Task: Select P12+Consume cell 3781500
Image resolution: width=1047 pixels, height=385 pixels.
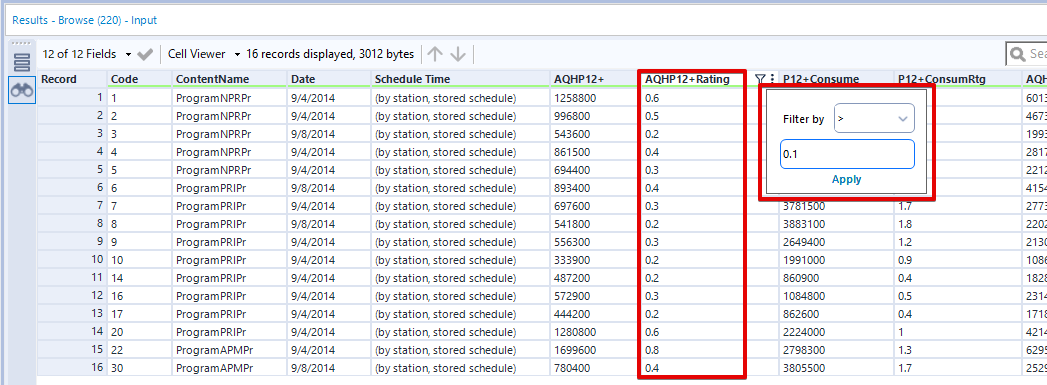Action: coord(836,206)
